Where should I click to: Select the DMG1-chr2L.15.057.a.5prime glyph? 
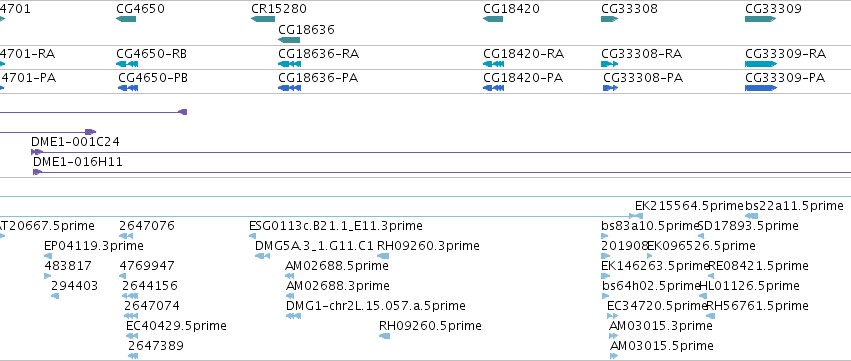(293, 316)
